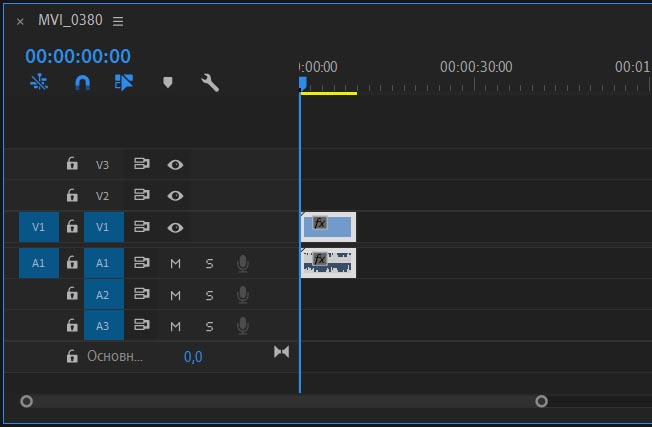Screen dimensions: 652x427
Task: Click the blue playhead marker
Action: pyautogui.click(x=303, y=83)
